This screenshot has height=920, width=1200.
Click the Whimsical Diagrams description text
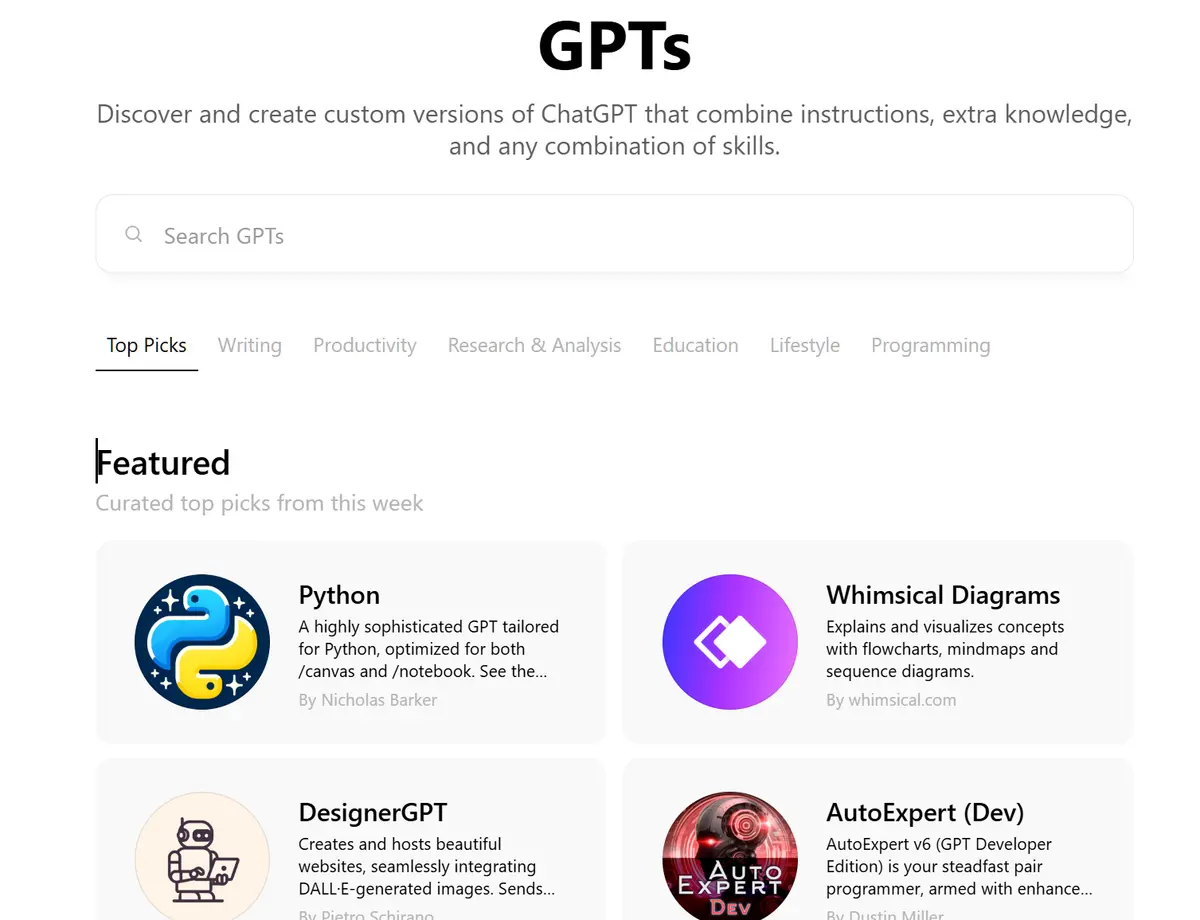pos(945,649)
